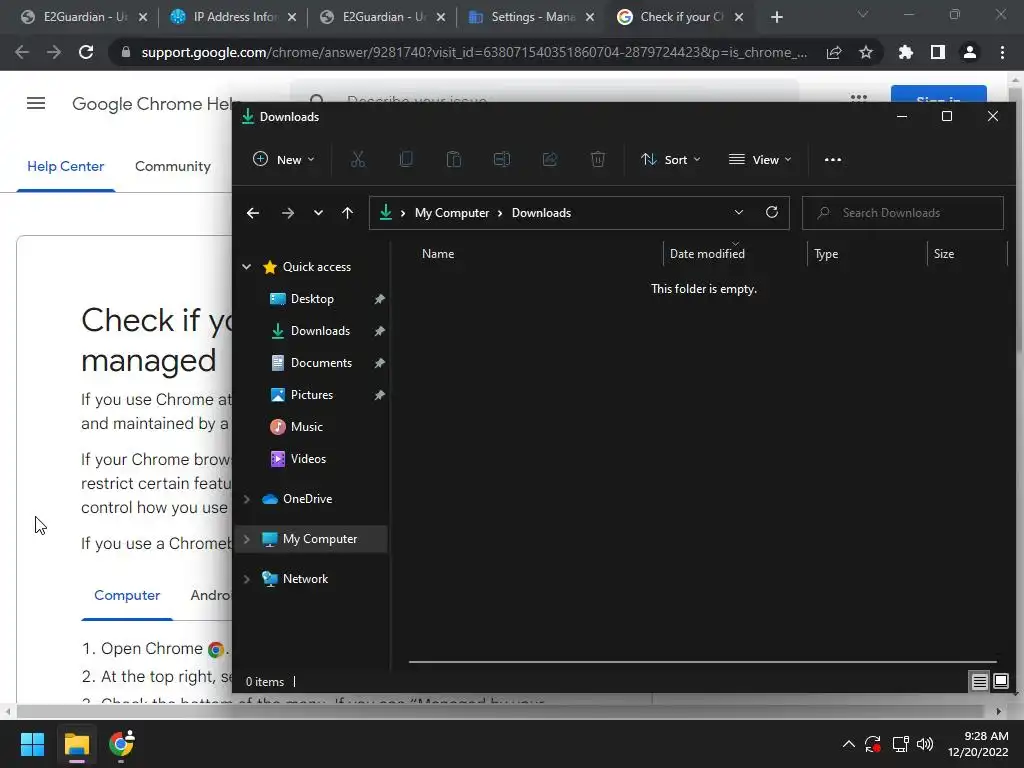
Task: Click the Cut scissors icon in Explorer toolbar
Action: pos(358,159)
